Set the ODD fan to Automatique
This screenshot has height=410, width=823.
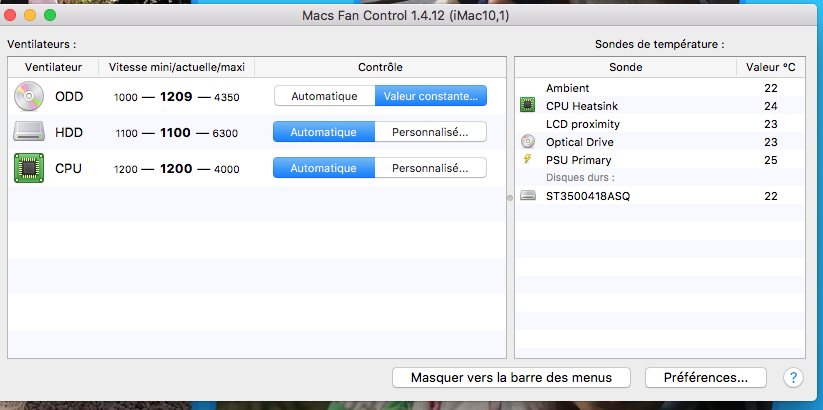324,96
